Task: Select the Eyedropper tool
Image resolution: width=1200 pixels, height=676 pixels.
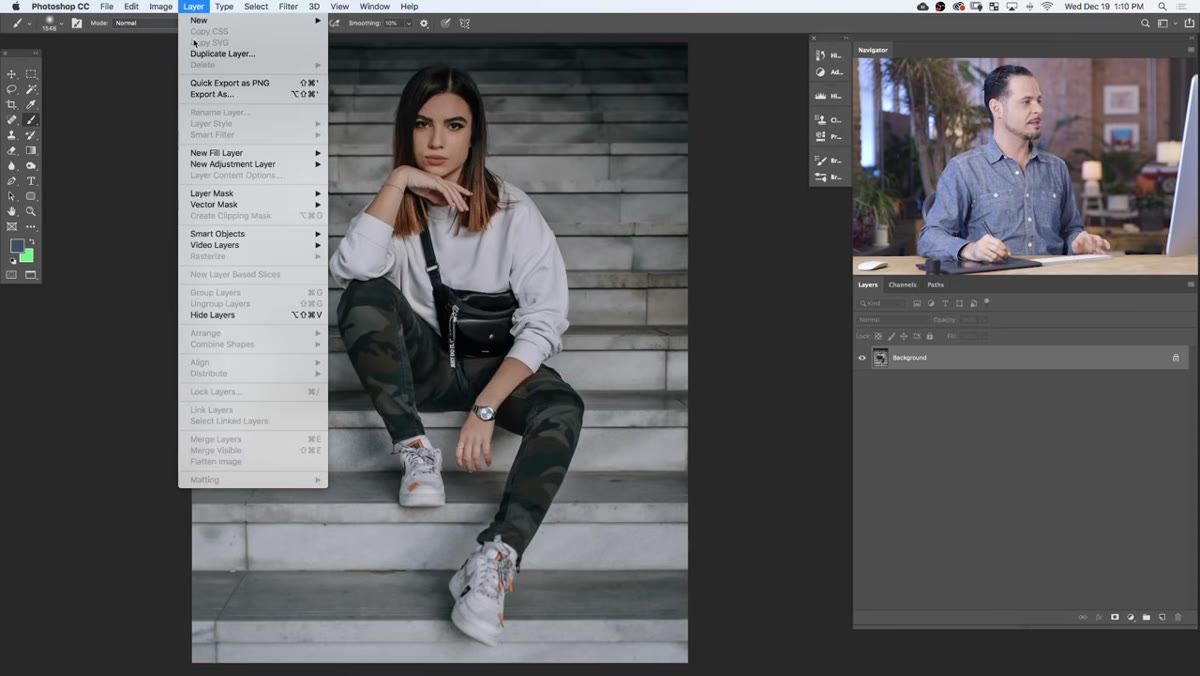Action: pyautogui.click(x=31, y=104)
